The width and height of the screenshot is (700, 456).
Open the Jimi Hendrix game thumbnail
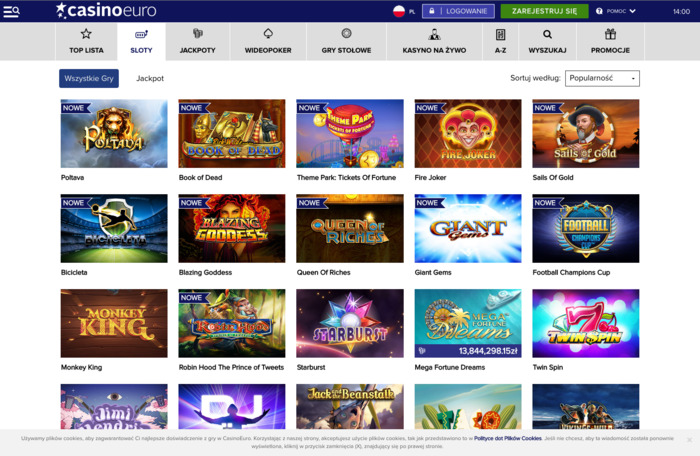pos(114,406)
